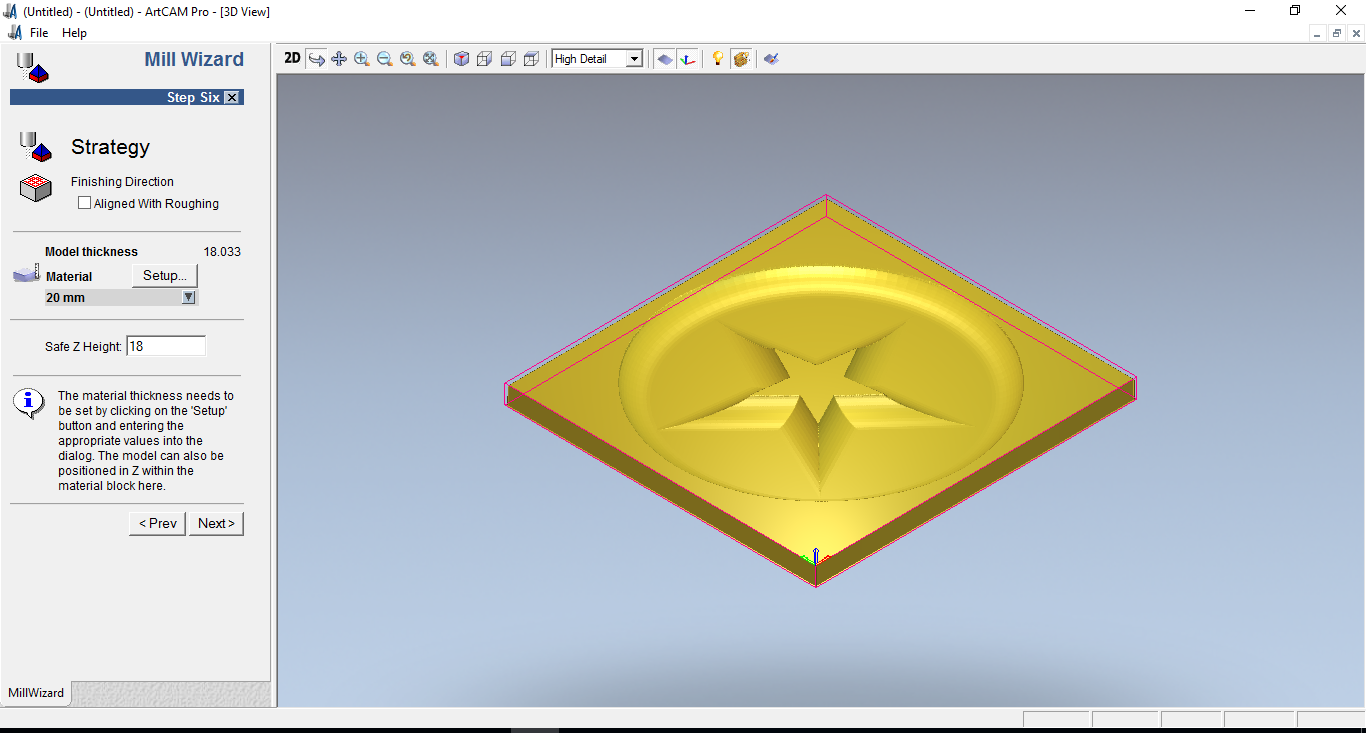Click the Mill Wizard header icon
Image resolution: width=1366 pixels, height=733 pixels.
point(33,67)
